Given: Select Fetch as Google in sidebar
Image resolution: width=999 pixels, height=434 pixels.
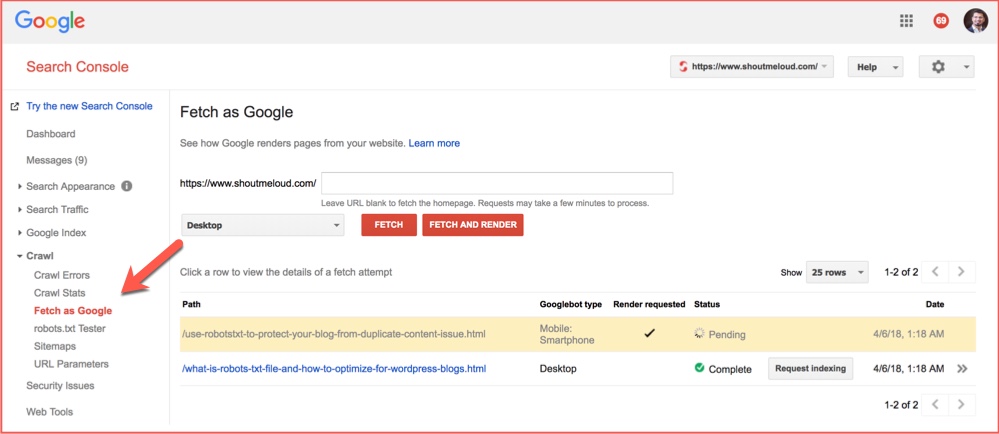Looking at the screenshot, I should [73, 311].
